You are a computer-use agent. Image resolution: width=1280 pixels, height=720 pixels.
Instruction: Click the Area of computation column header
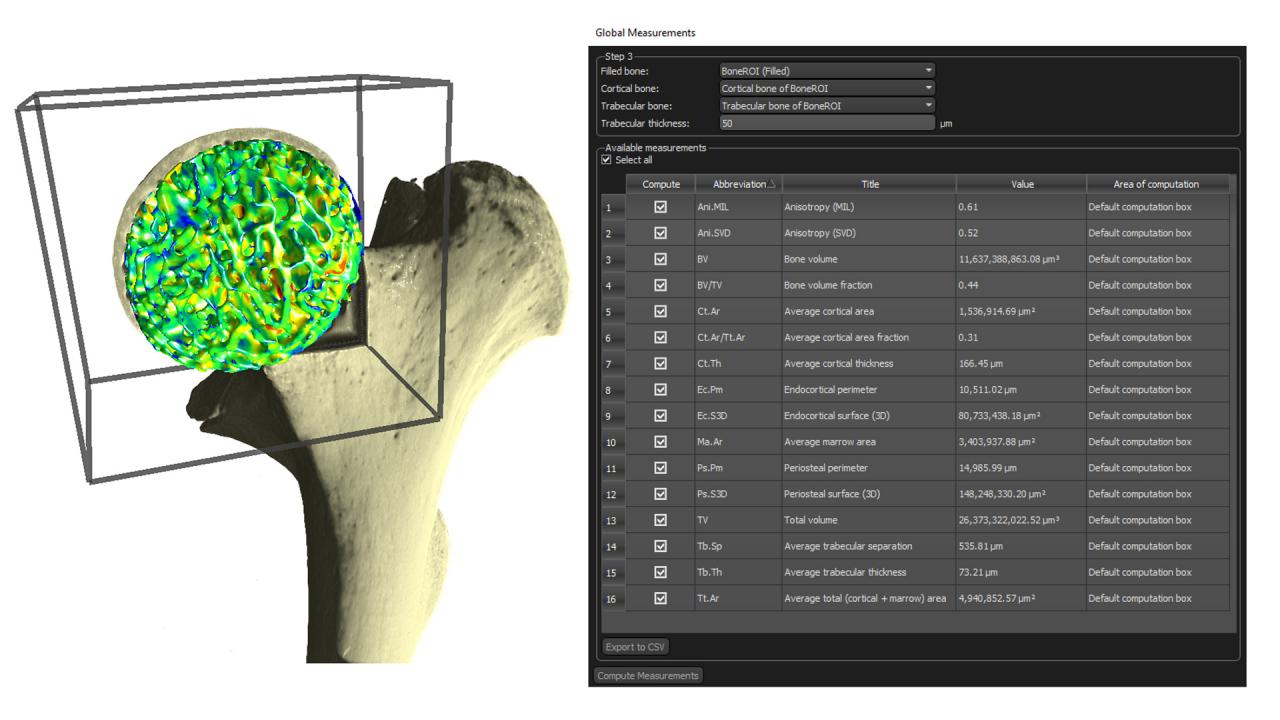tap(1157, 183)
